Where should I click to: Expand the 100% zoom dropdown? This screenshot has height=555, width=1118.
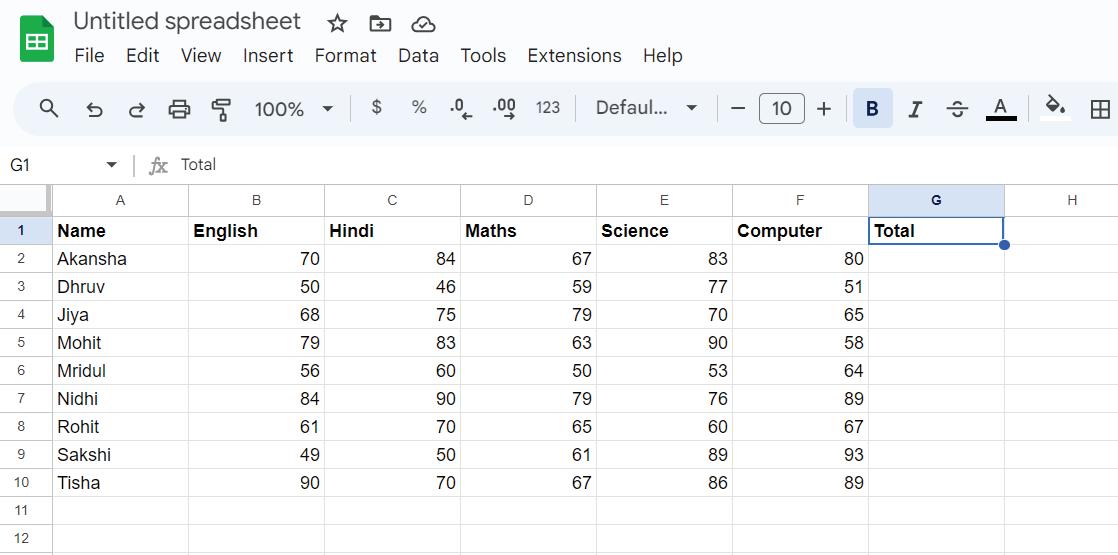point(327,108)
